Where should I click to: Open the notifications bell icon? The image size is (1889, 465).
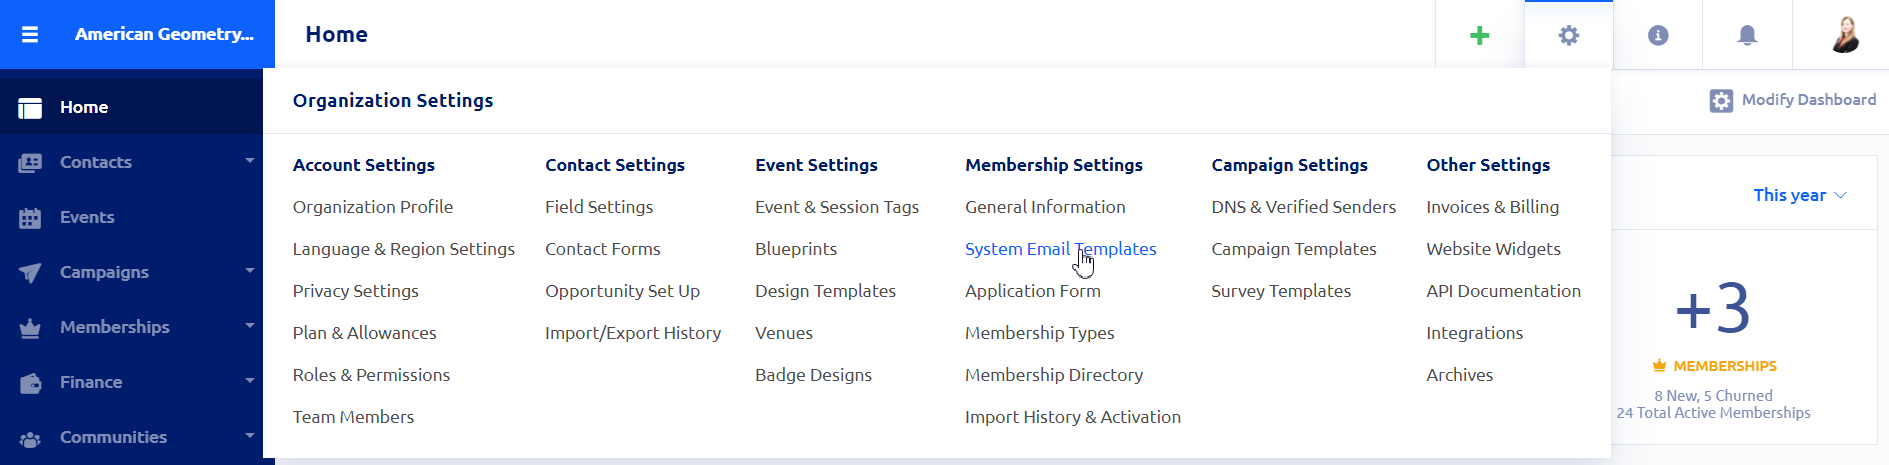[x=1747, y=35]
